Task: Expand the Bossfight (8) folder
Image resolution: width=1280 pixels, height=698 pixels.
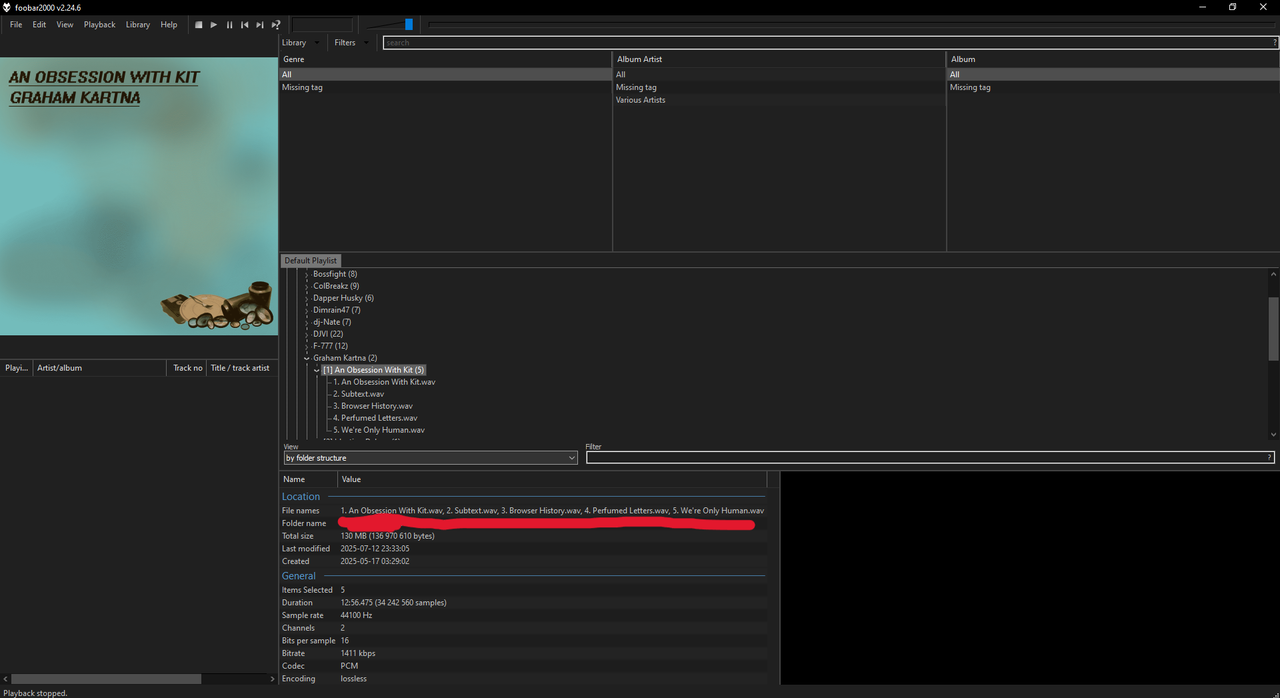Action: click(x=307, y=274)
